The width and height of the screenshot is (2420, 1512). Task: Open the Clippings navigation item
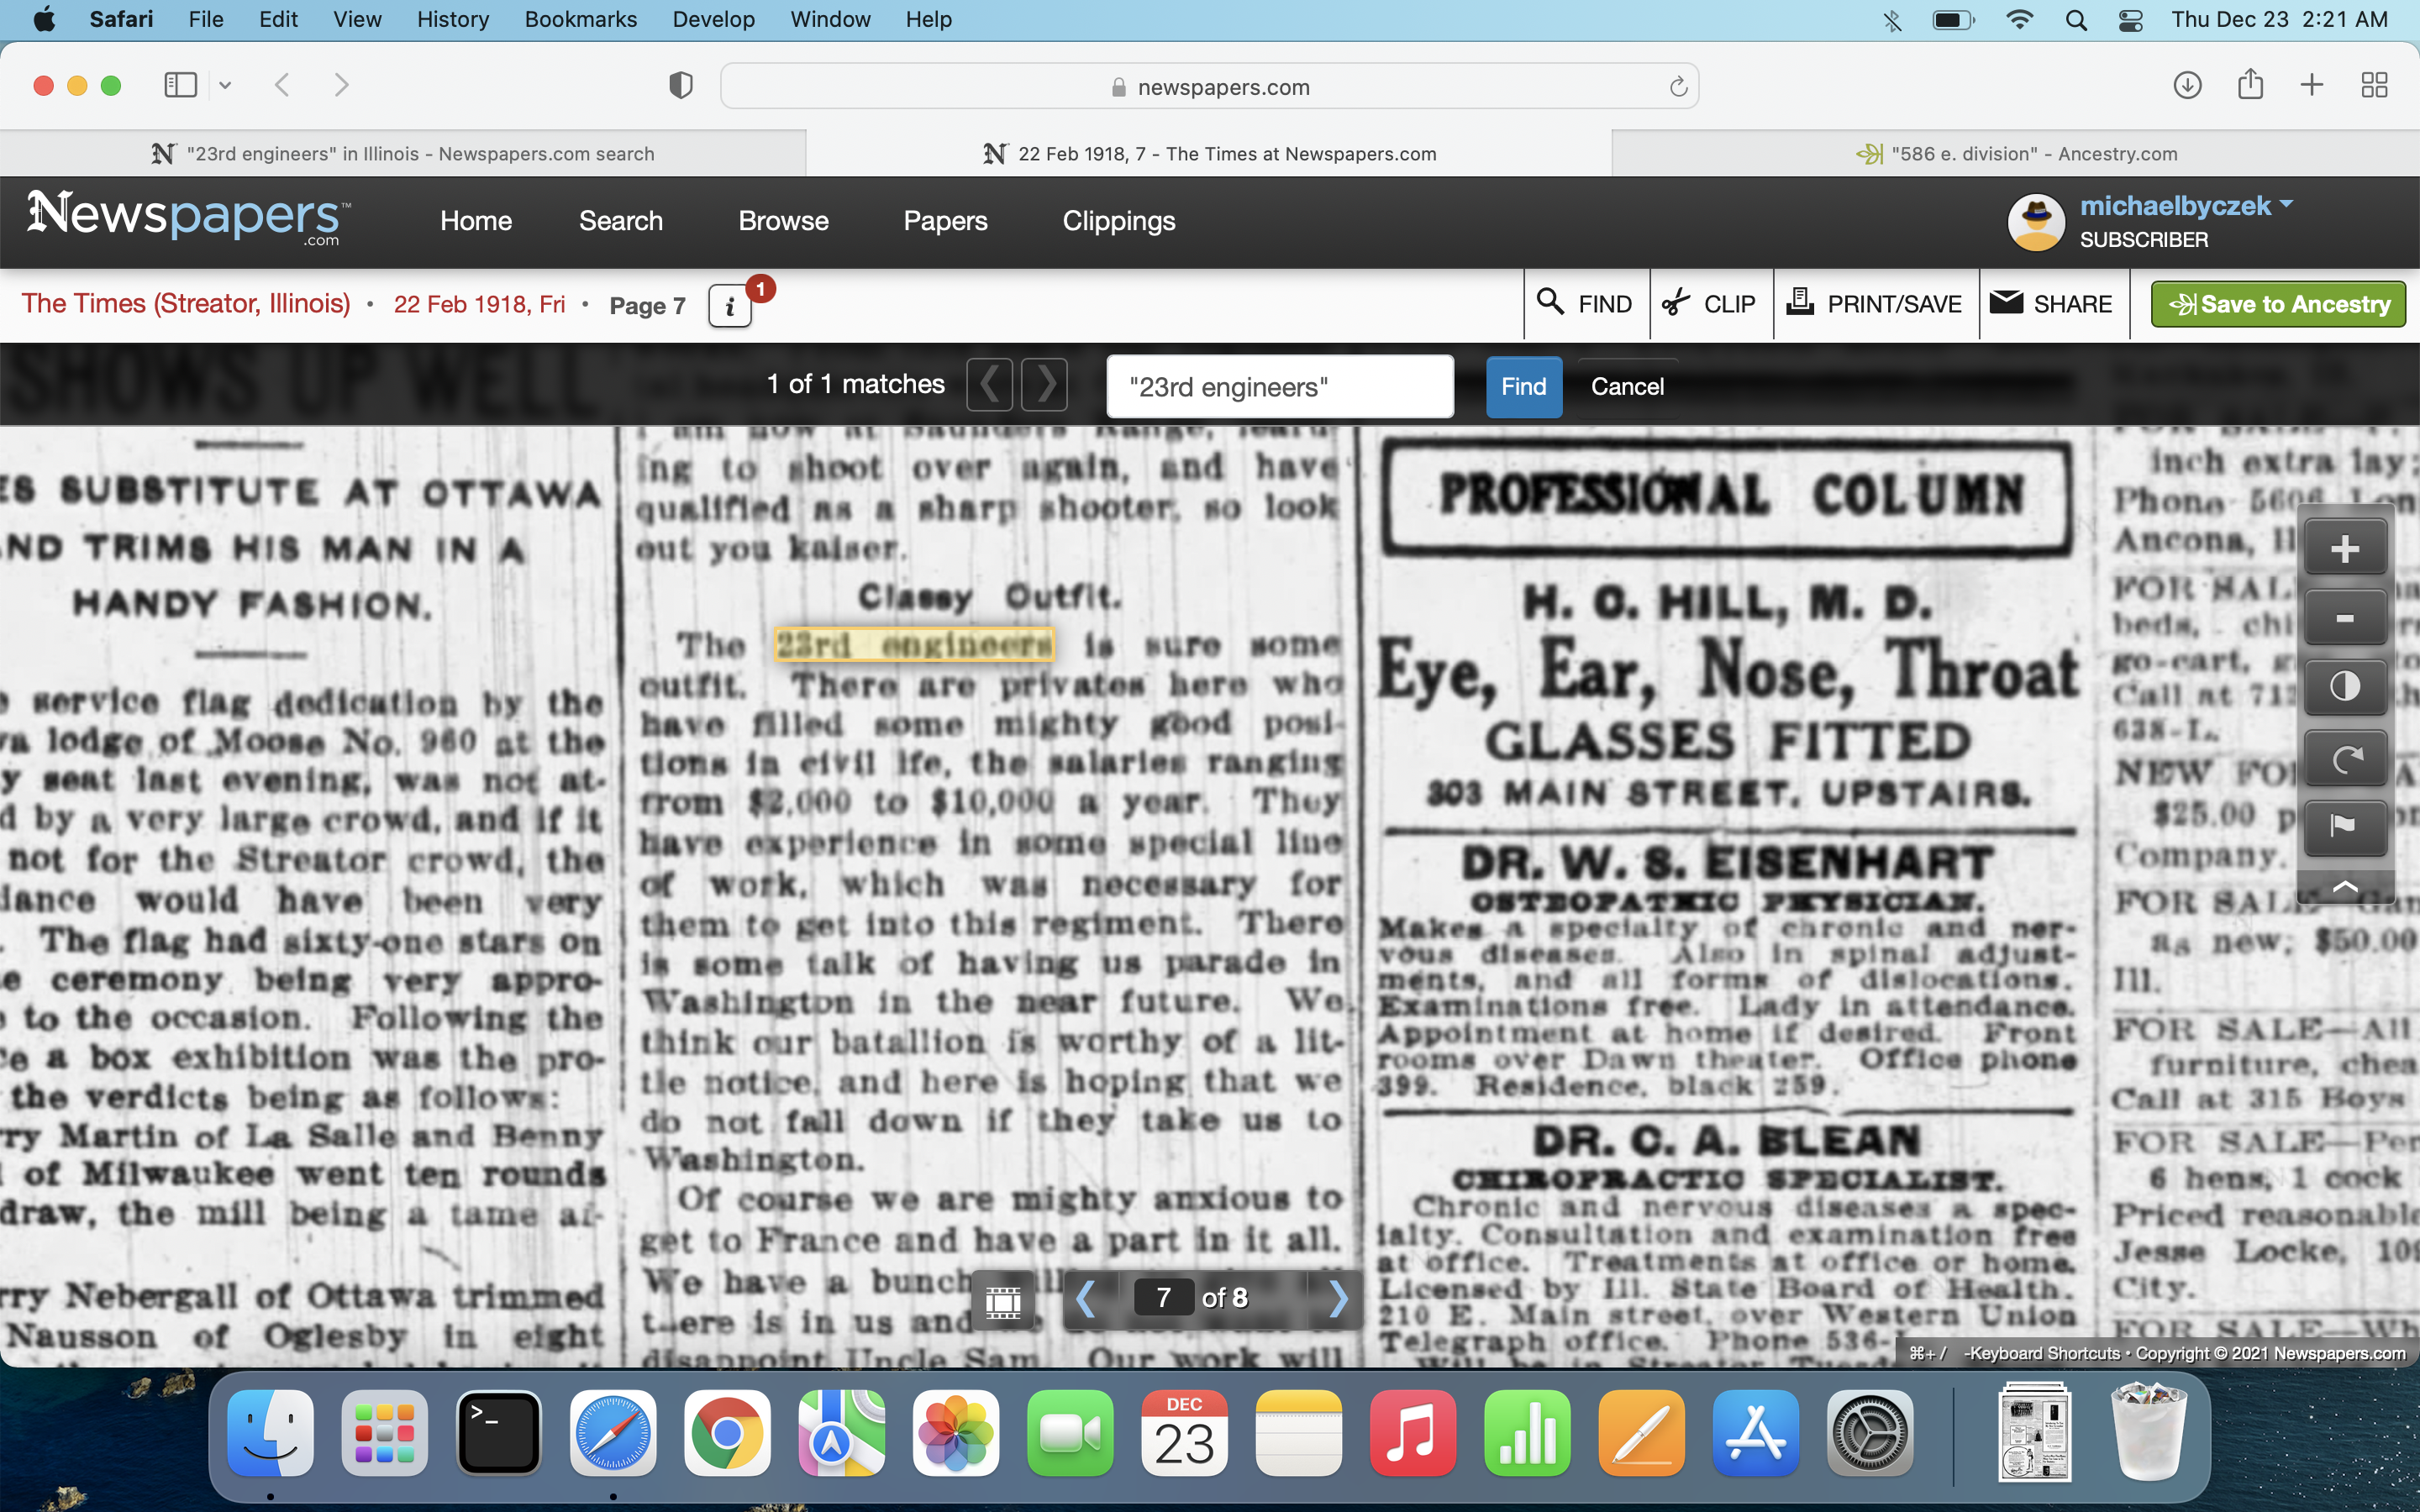point(1118,221)
